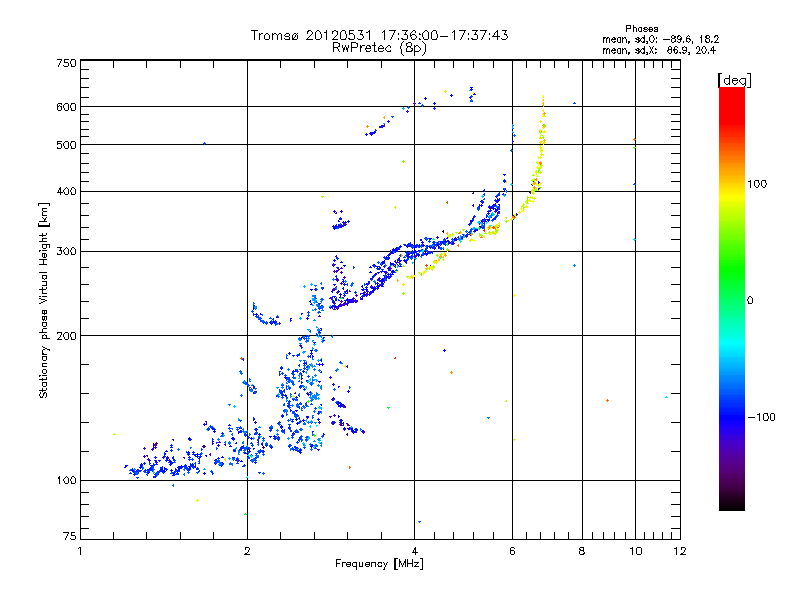Click the '750' height tick label

pos(67,63)
